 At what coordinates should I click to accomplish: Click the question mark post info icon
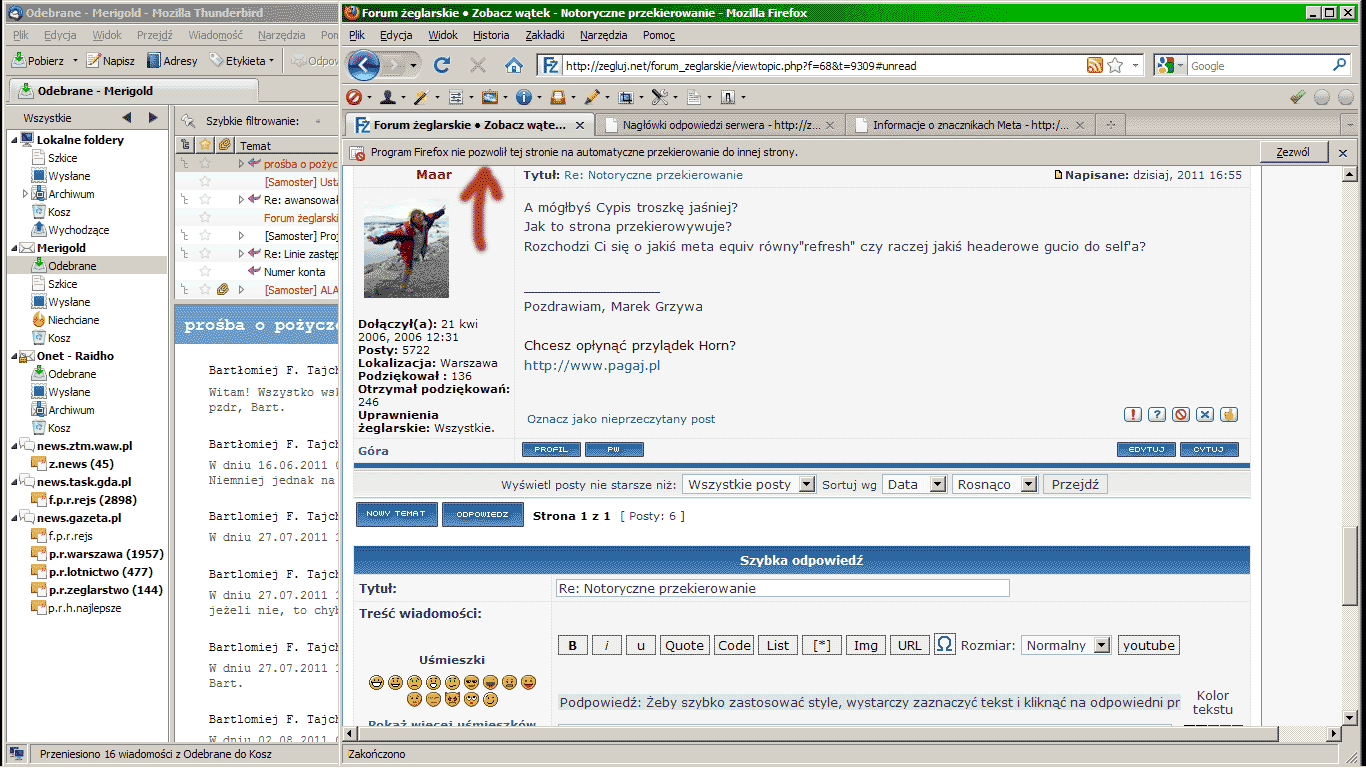coord(1157,414)
